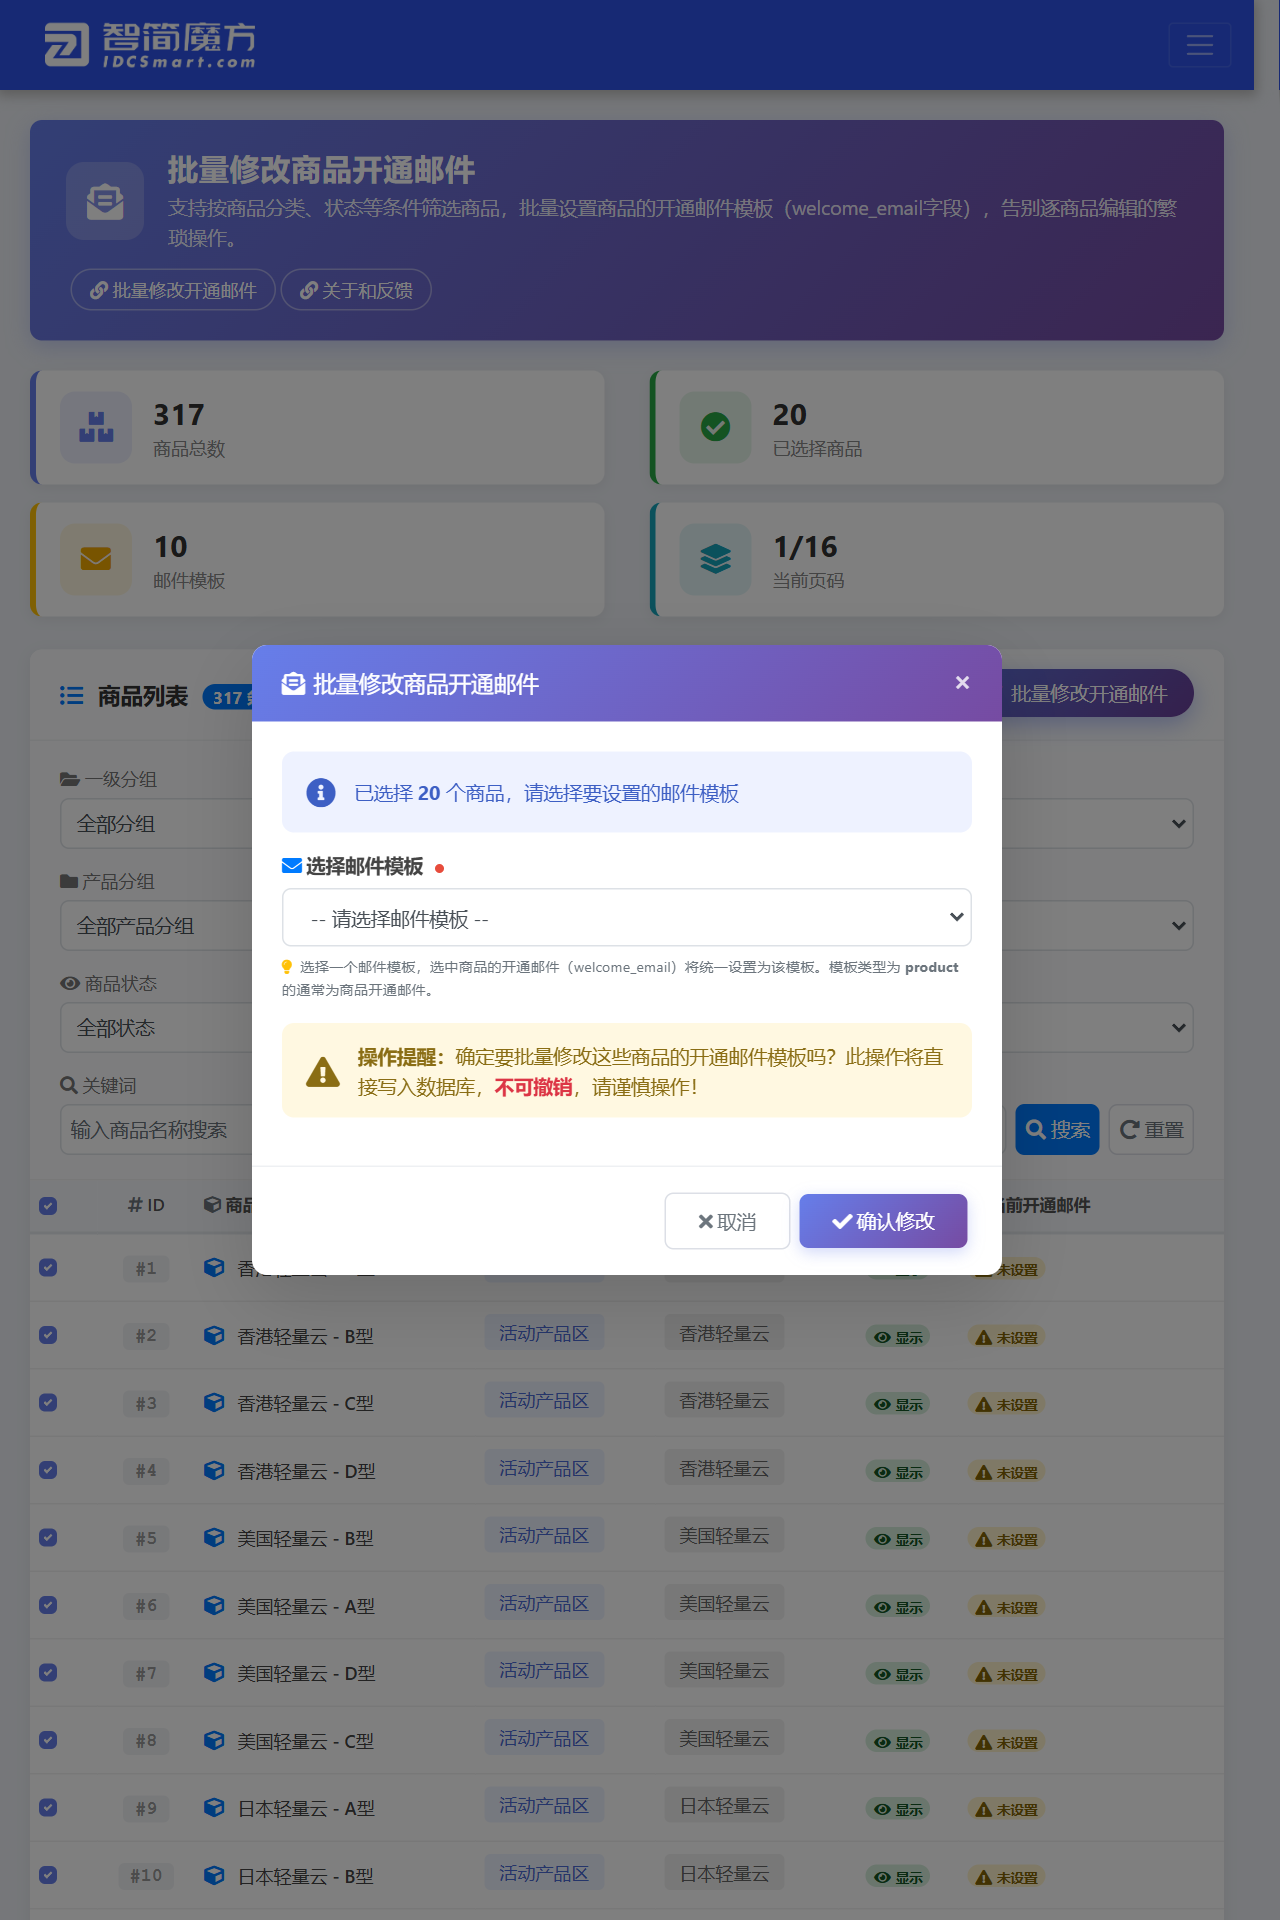Click the search icon beside 关键词
Screen dimensions: 1280x1920
pyautogui.click(x=69, y=1085)
